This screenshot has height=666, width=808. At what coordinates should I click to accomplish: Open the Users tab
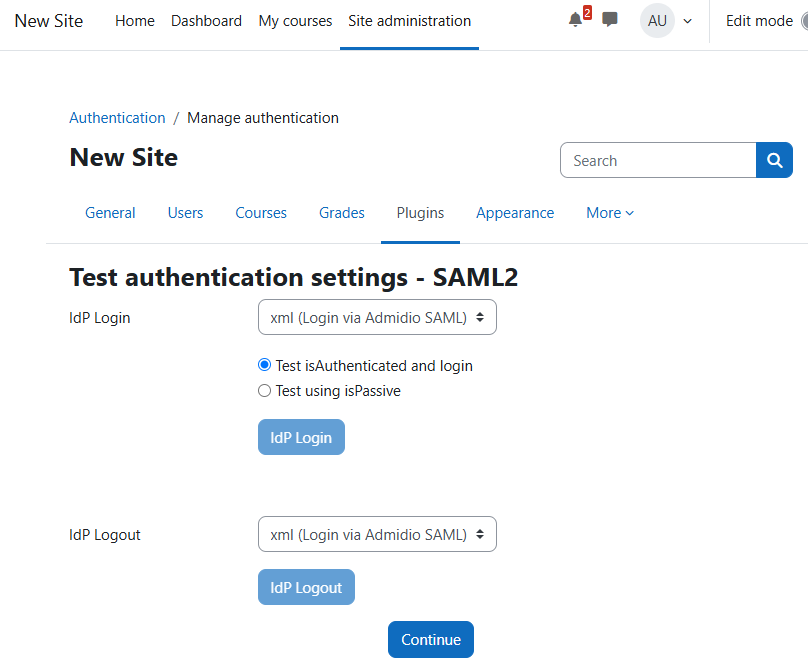click(185, 213)
